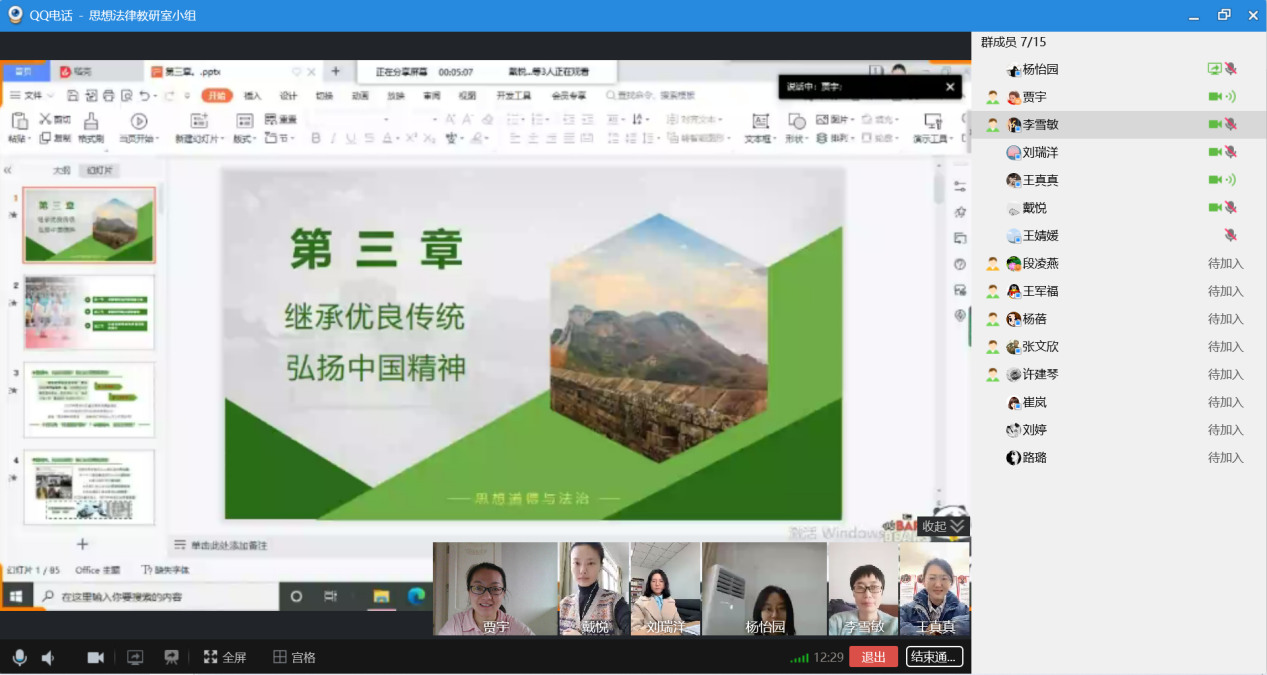Open the 文件 menu in shared WPS

[x=33, y=96]
